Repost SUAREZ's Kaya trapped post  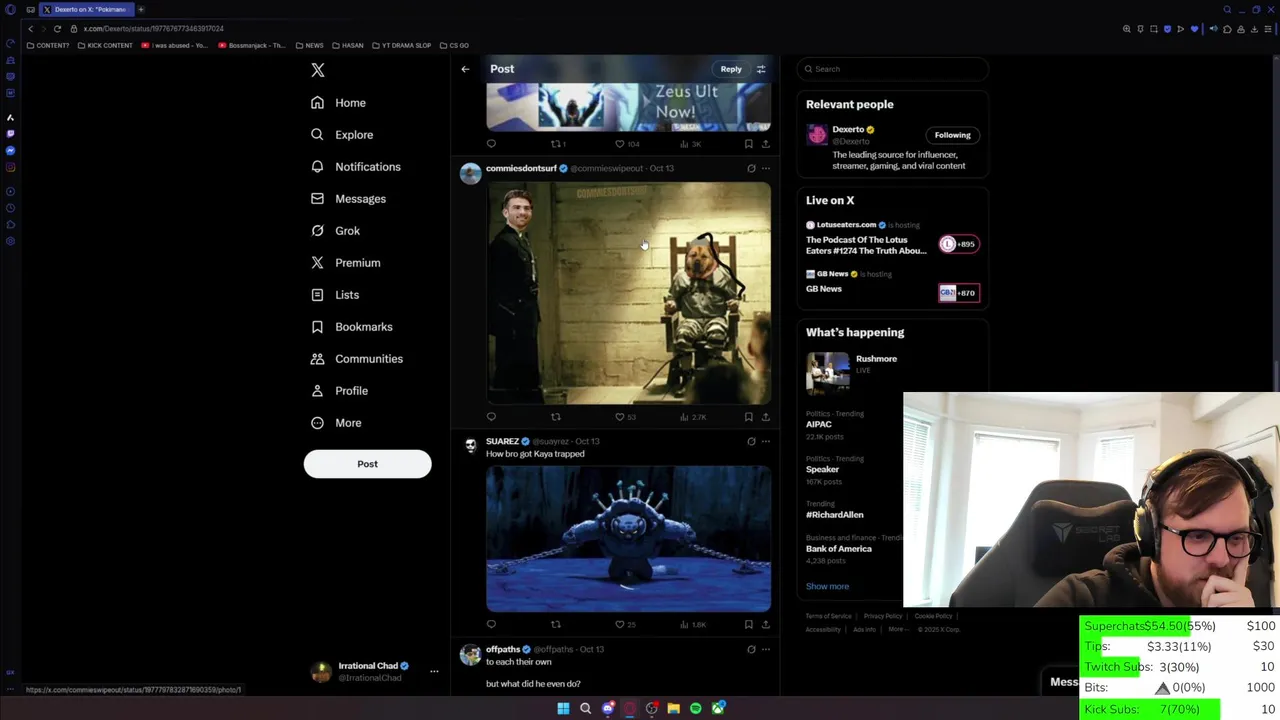click(x=556, y=625)
